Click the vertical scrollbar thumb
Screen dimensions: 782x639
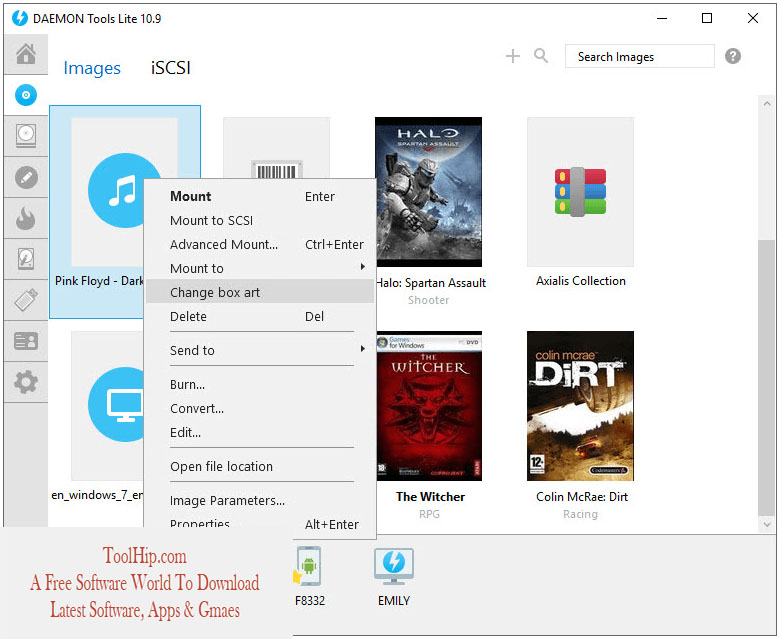[767, 378]
